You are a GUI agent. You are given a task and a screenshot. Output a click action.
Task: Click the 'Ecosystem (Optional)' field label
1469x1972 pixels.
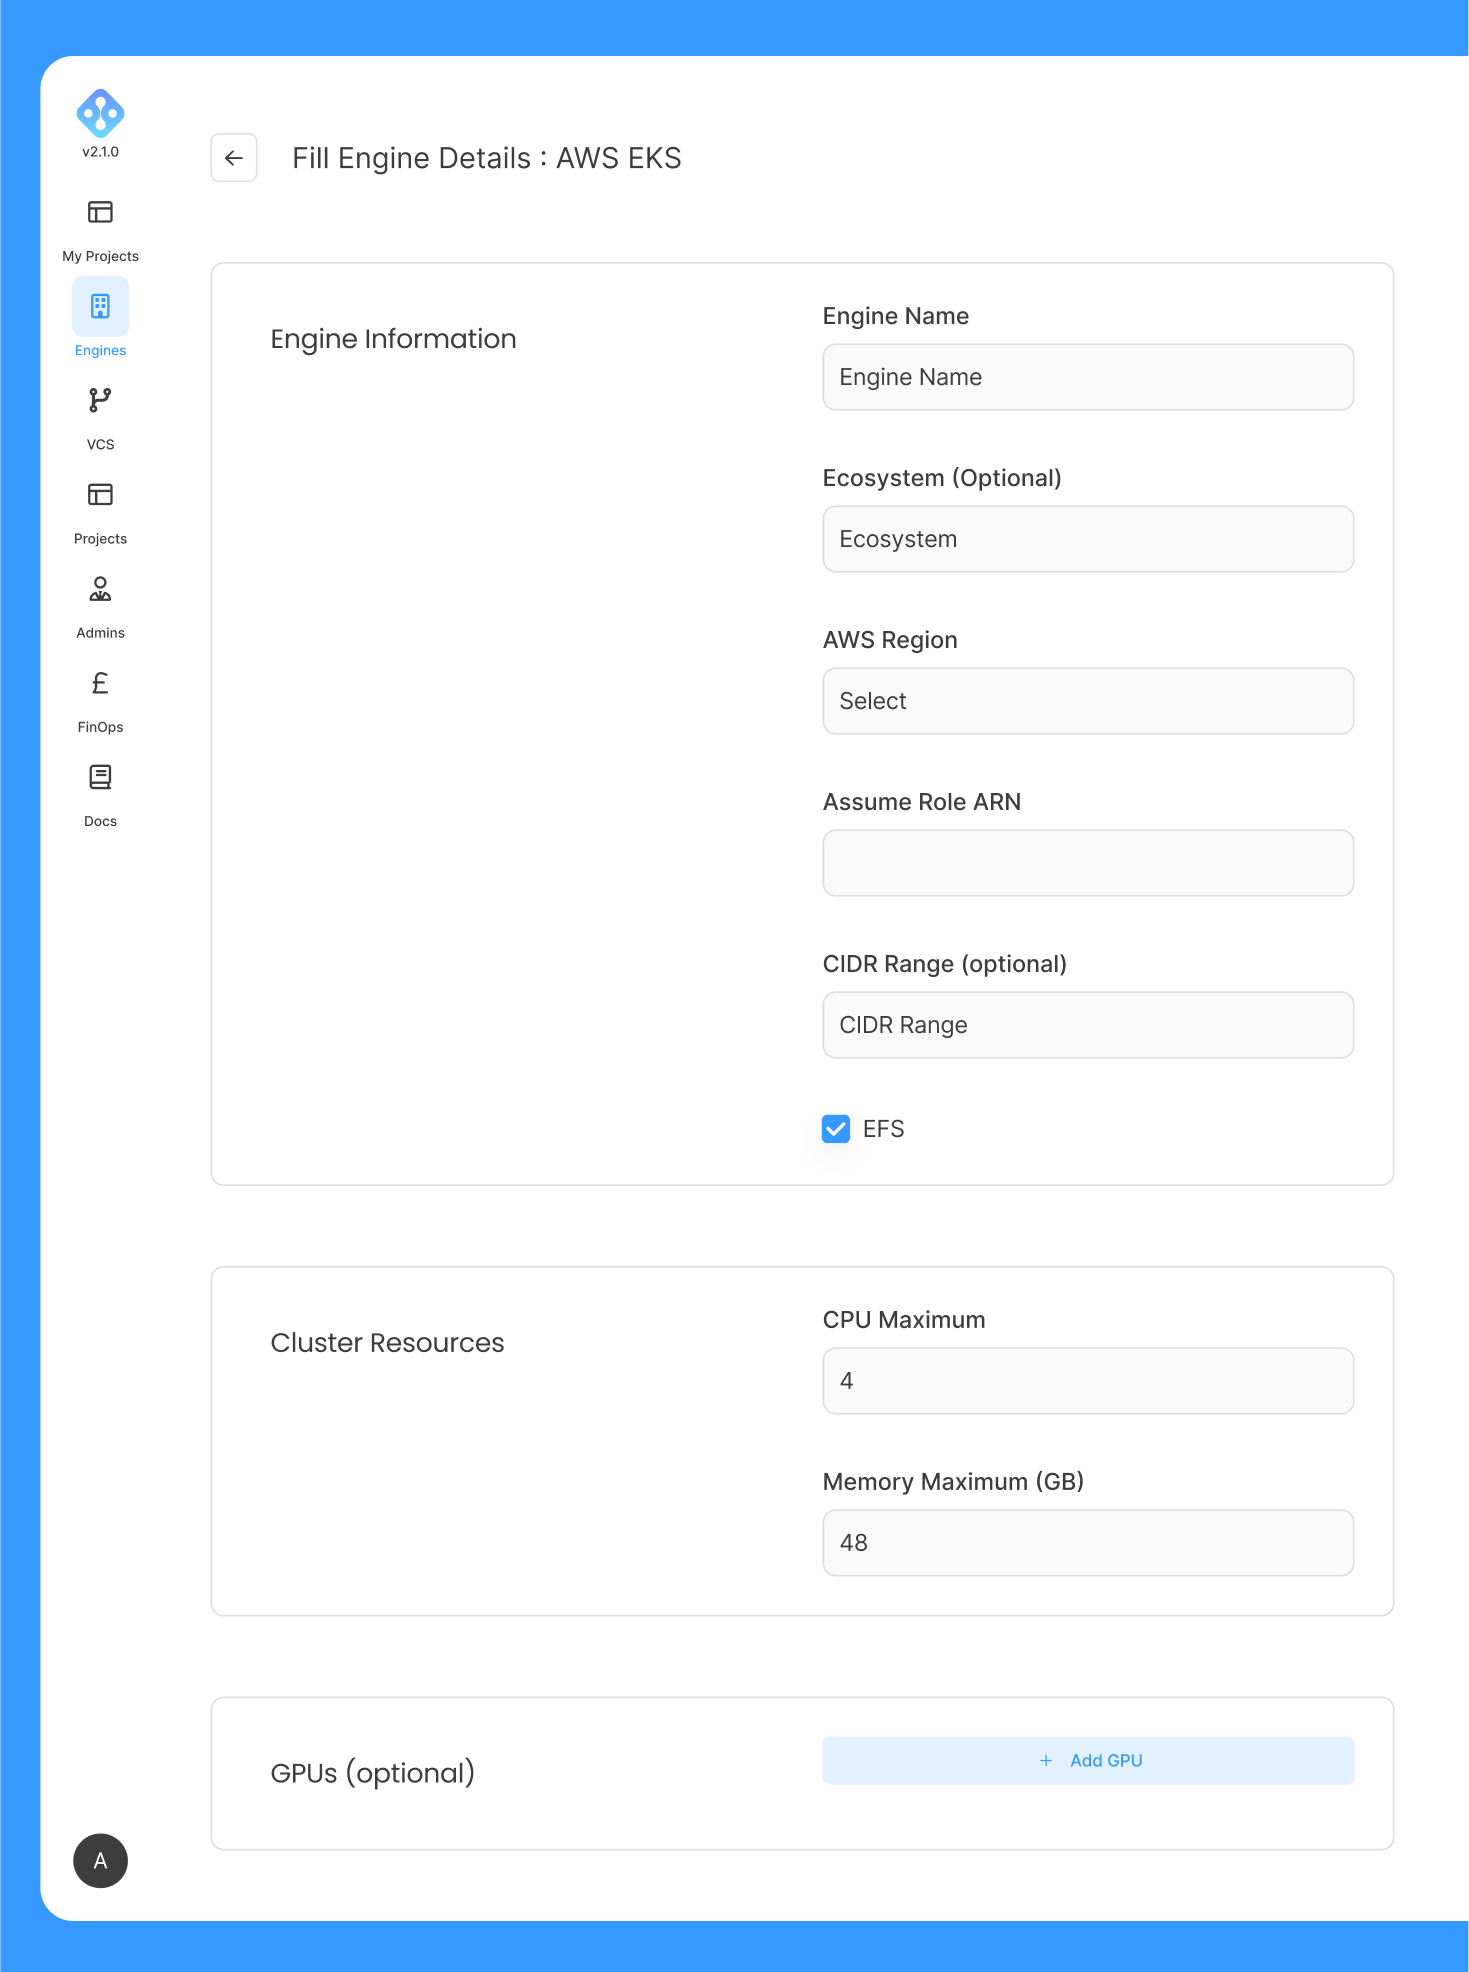click(x=942, y=478)
